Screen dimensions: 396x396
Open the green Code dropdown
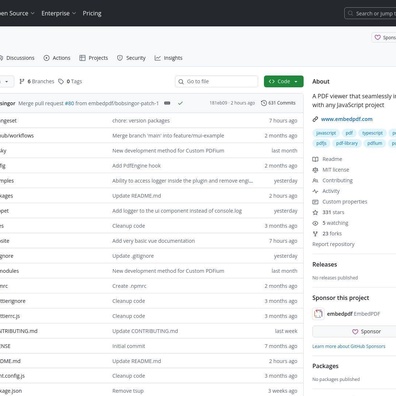[284, 81]
